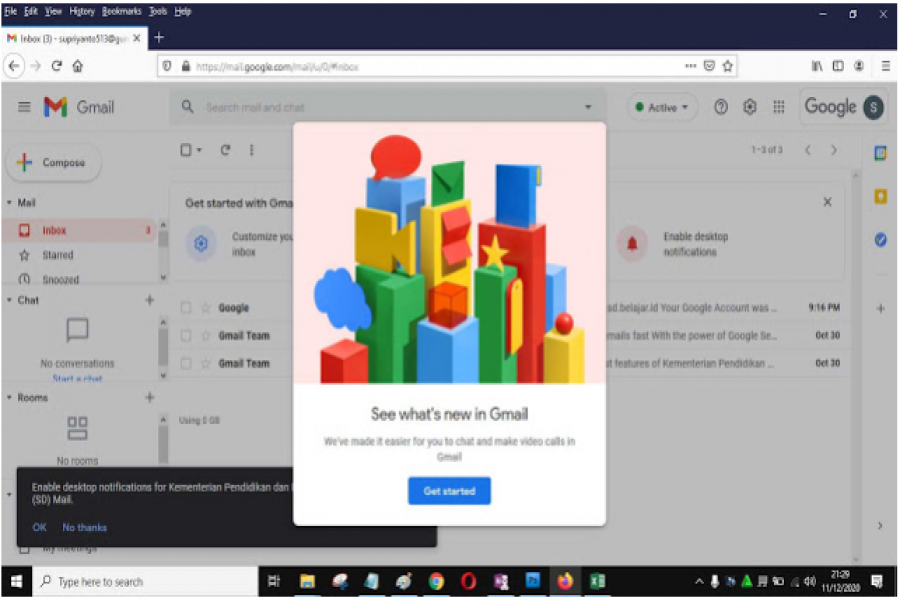Open the View menu

click(53, 11)
